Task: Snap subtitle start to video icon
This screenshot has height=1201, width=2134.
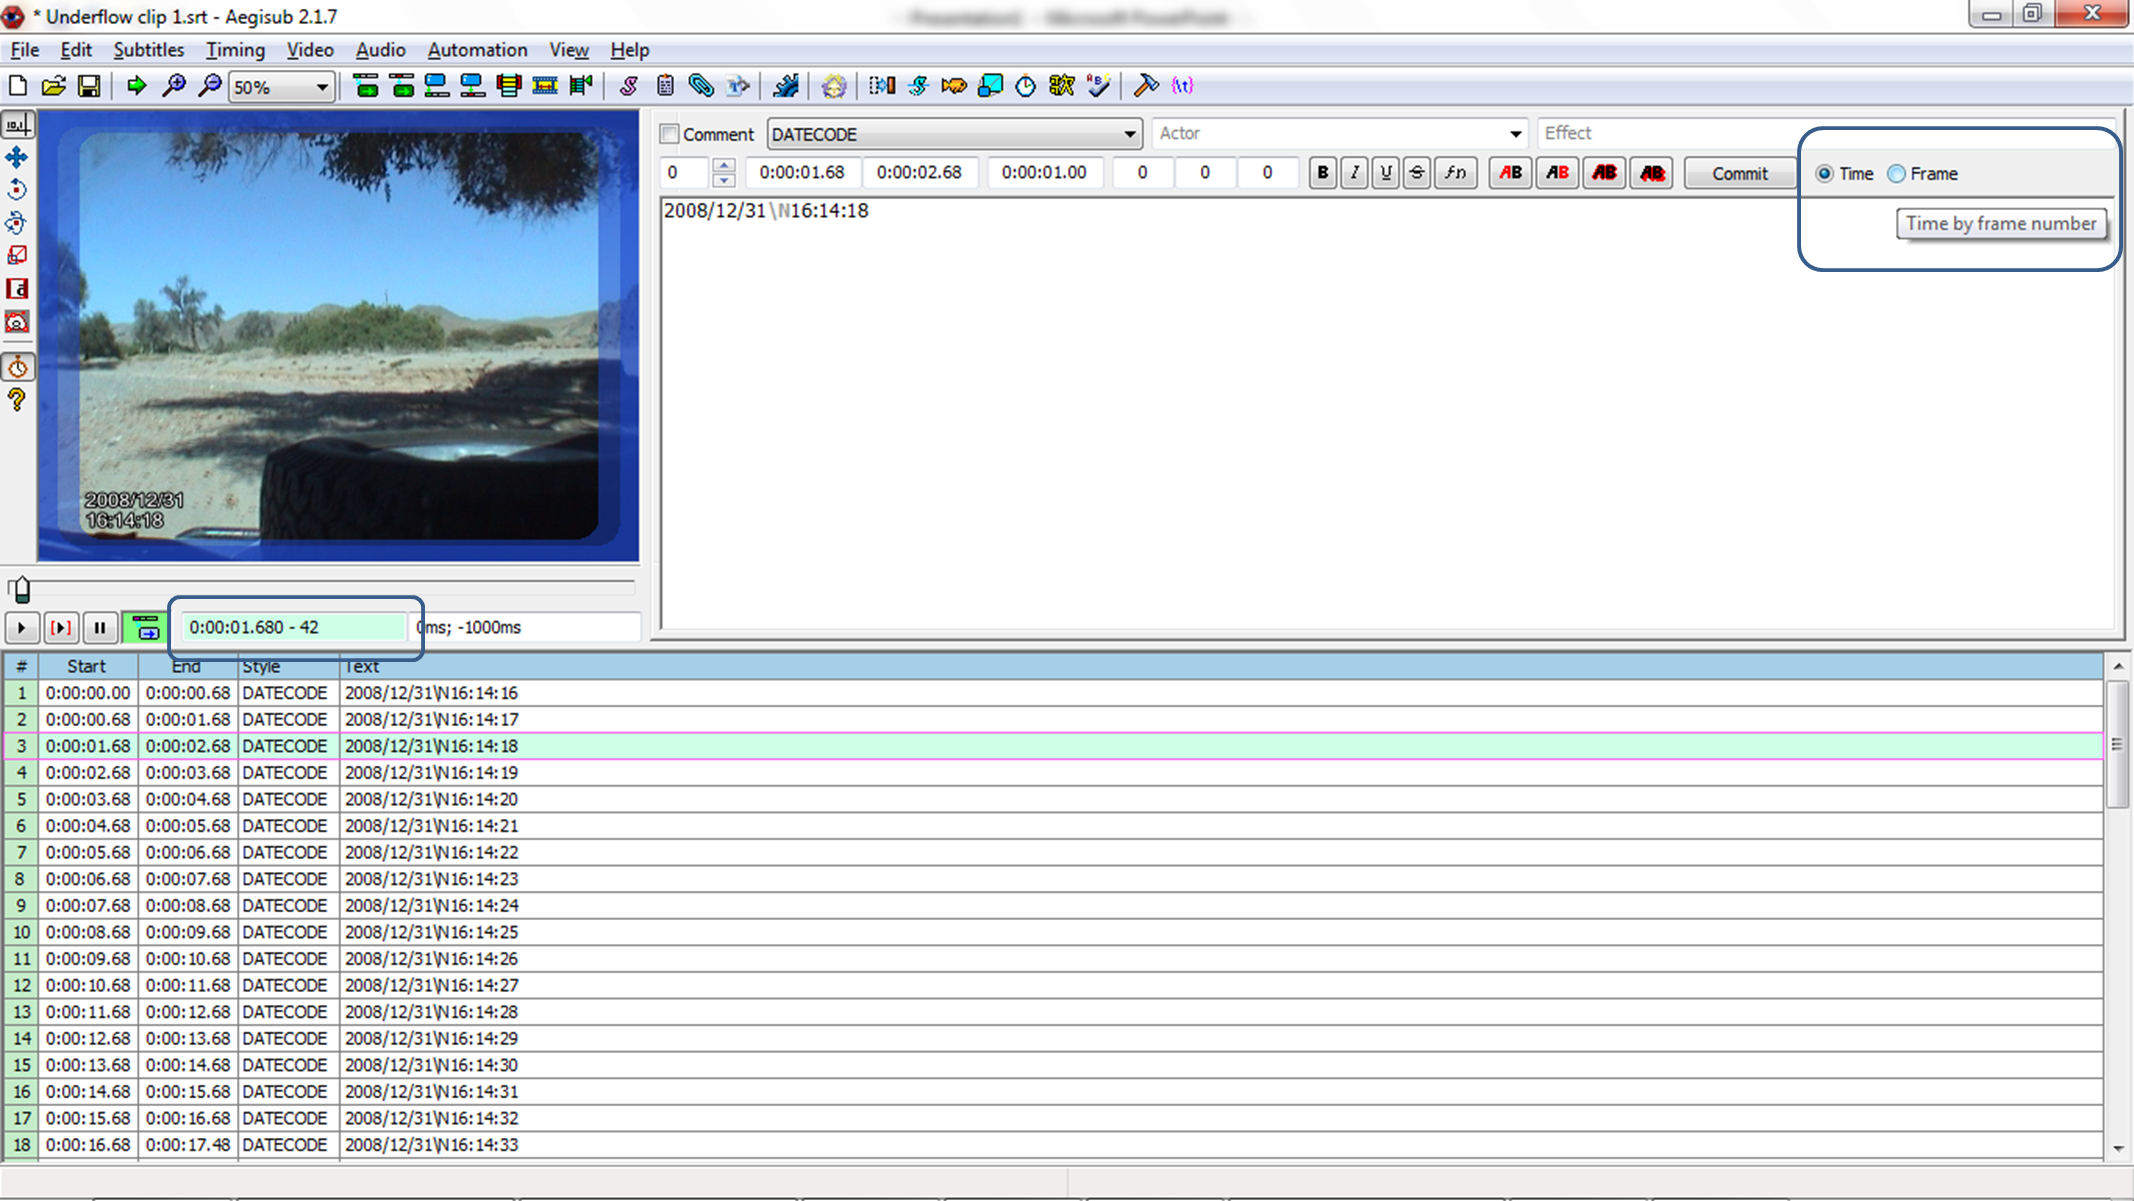Action: coord(437,86)
